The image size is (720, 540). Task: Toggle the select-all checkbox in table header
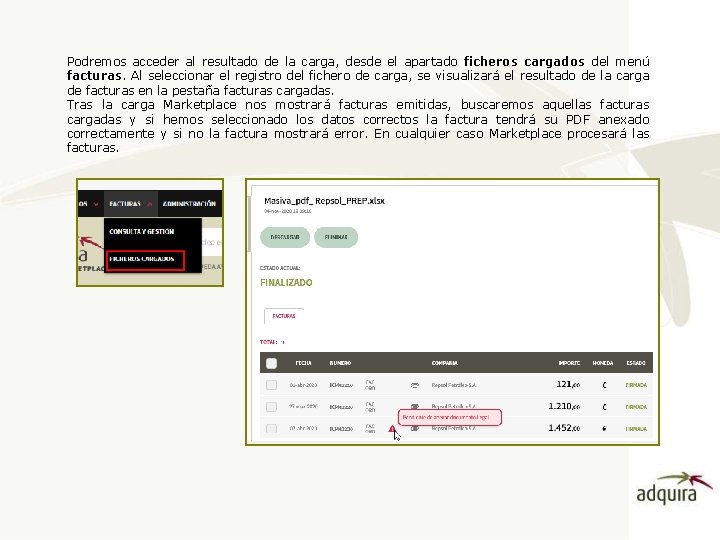[x=271, y=363]
